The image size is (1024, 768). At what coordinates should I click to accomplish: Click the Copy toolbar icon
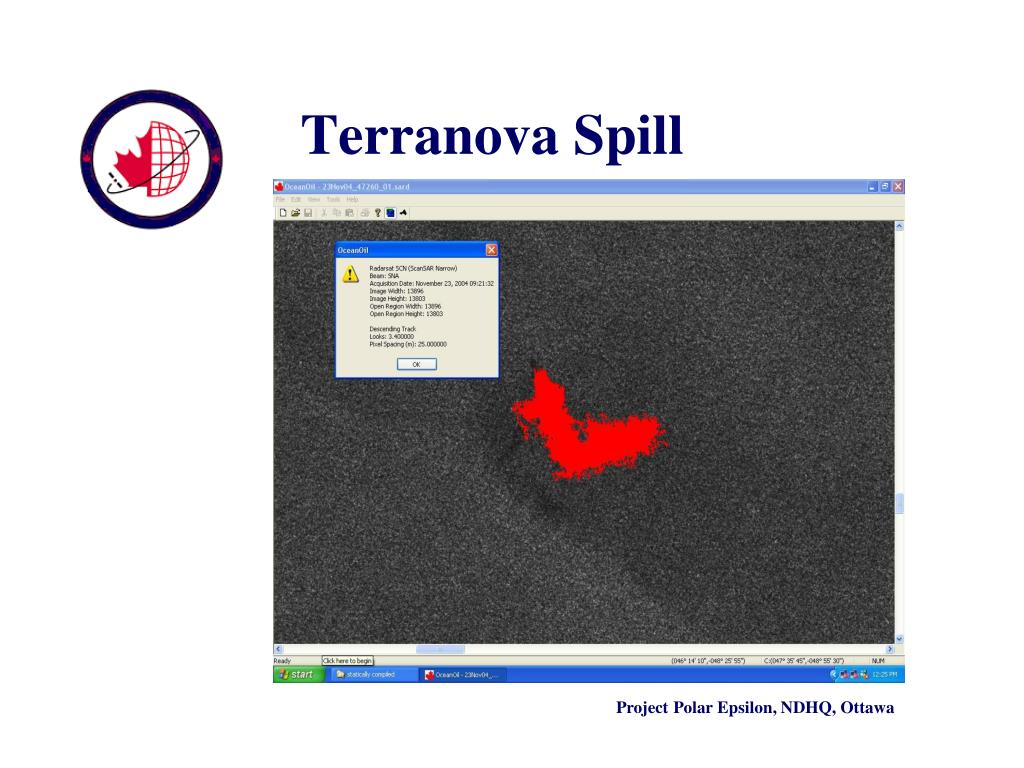click(337, 213)
